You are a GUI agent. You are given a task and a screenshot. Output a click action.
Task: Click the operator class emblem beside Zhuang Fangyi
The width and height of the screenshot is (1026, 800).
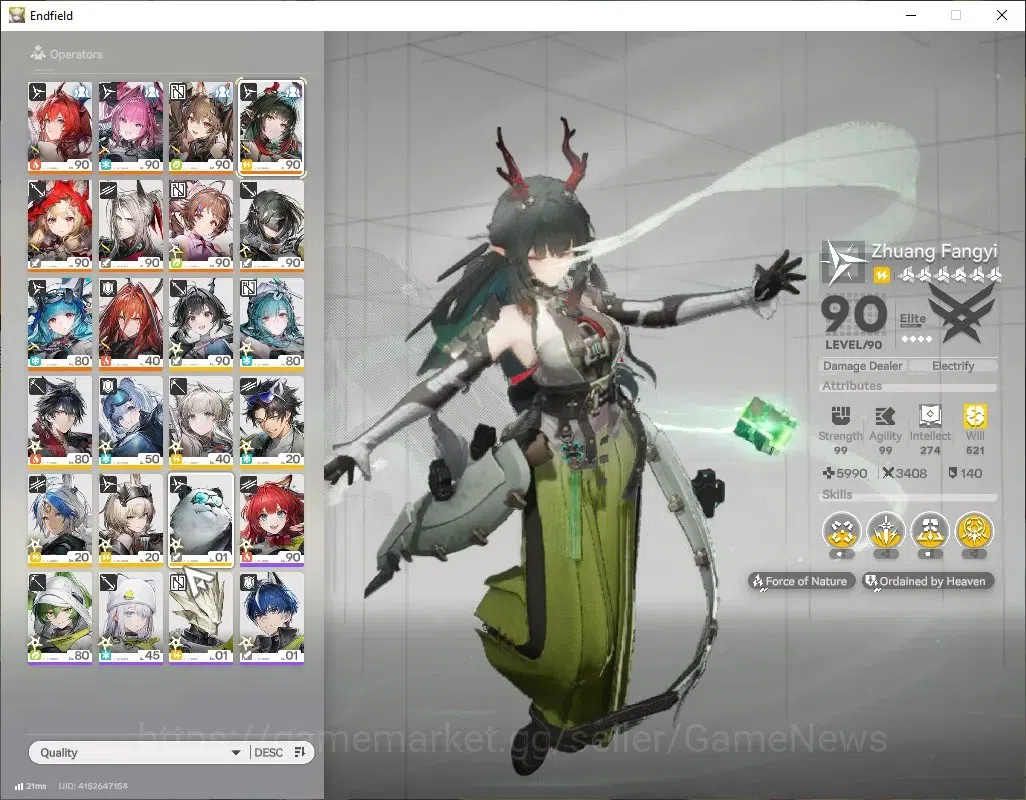pyautogui.click(x=843, y=263)
